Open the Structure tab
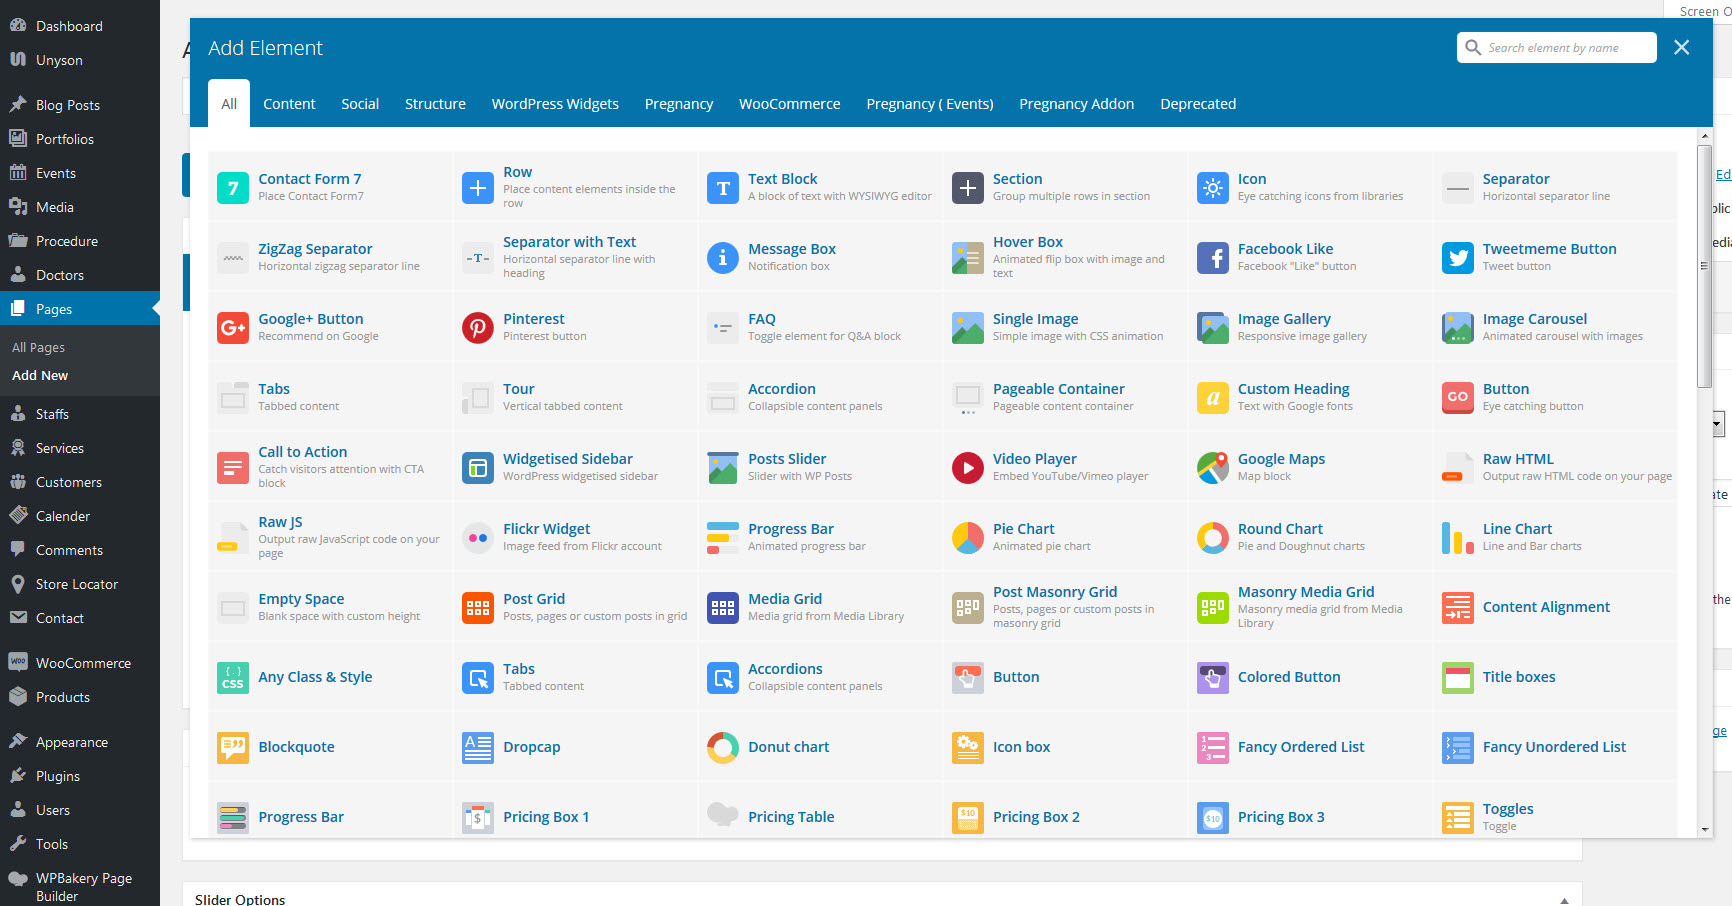1732x906 pixels. point(435,104)
